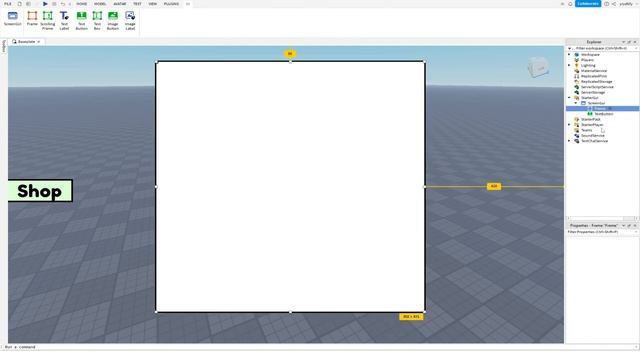The width and height of the screenshot is (640, 360).
Task: Switch to the HOME ribbon tab
Action: [82, 4]
